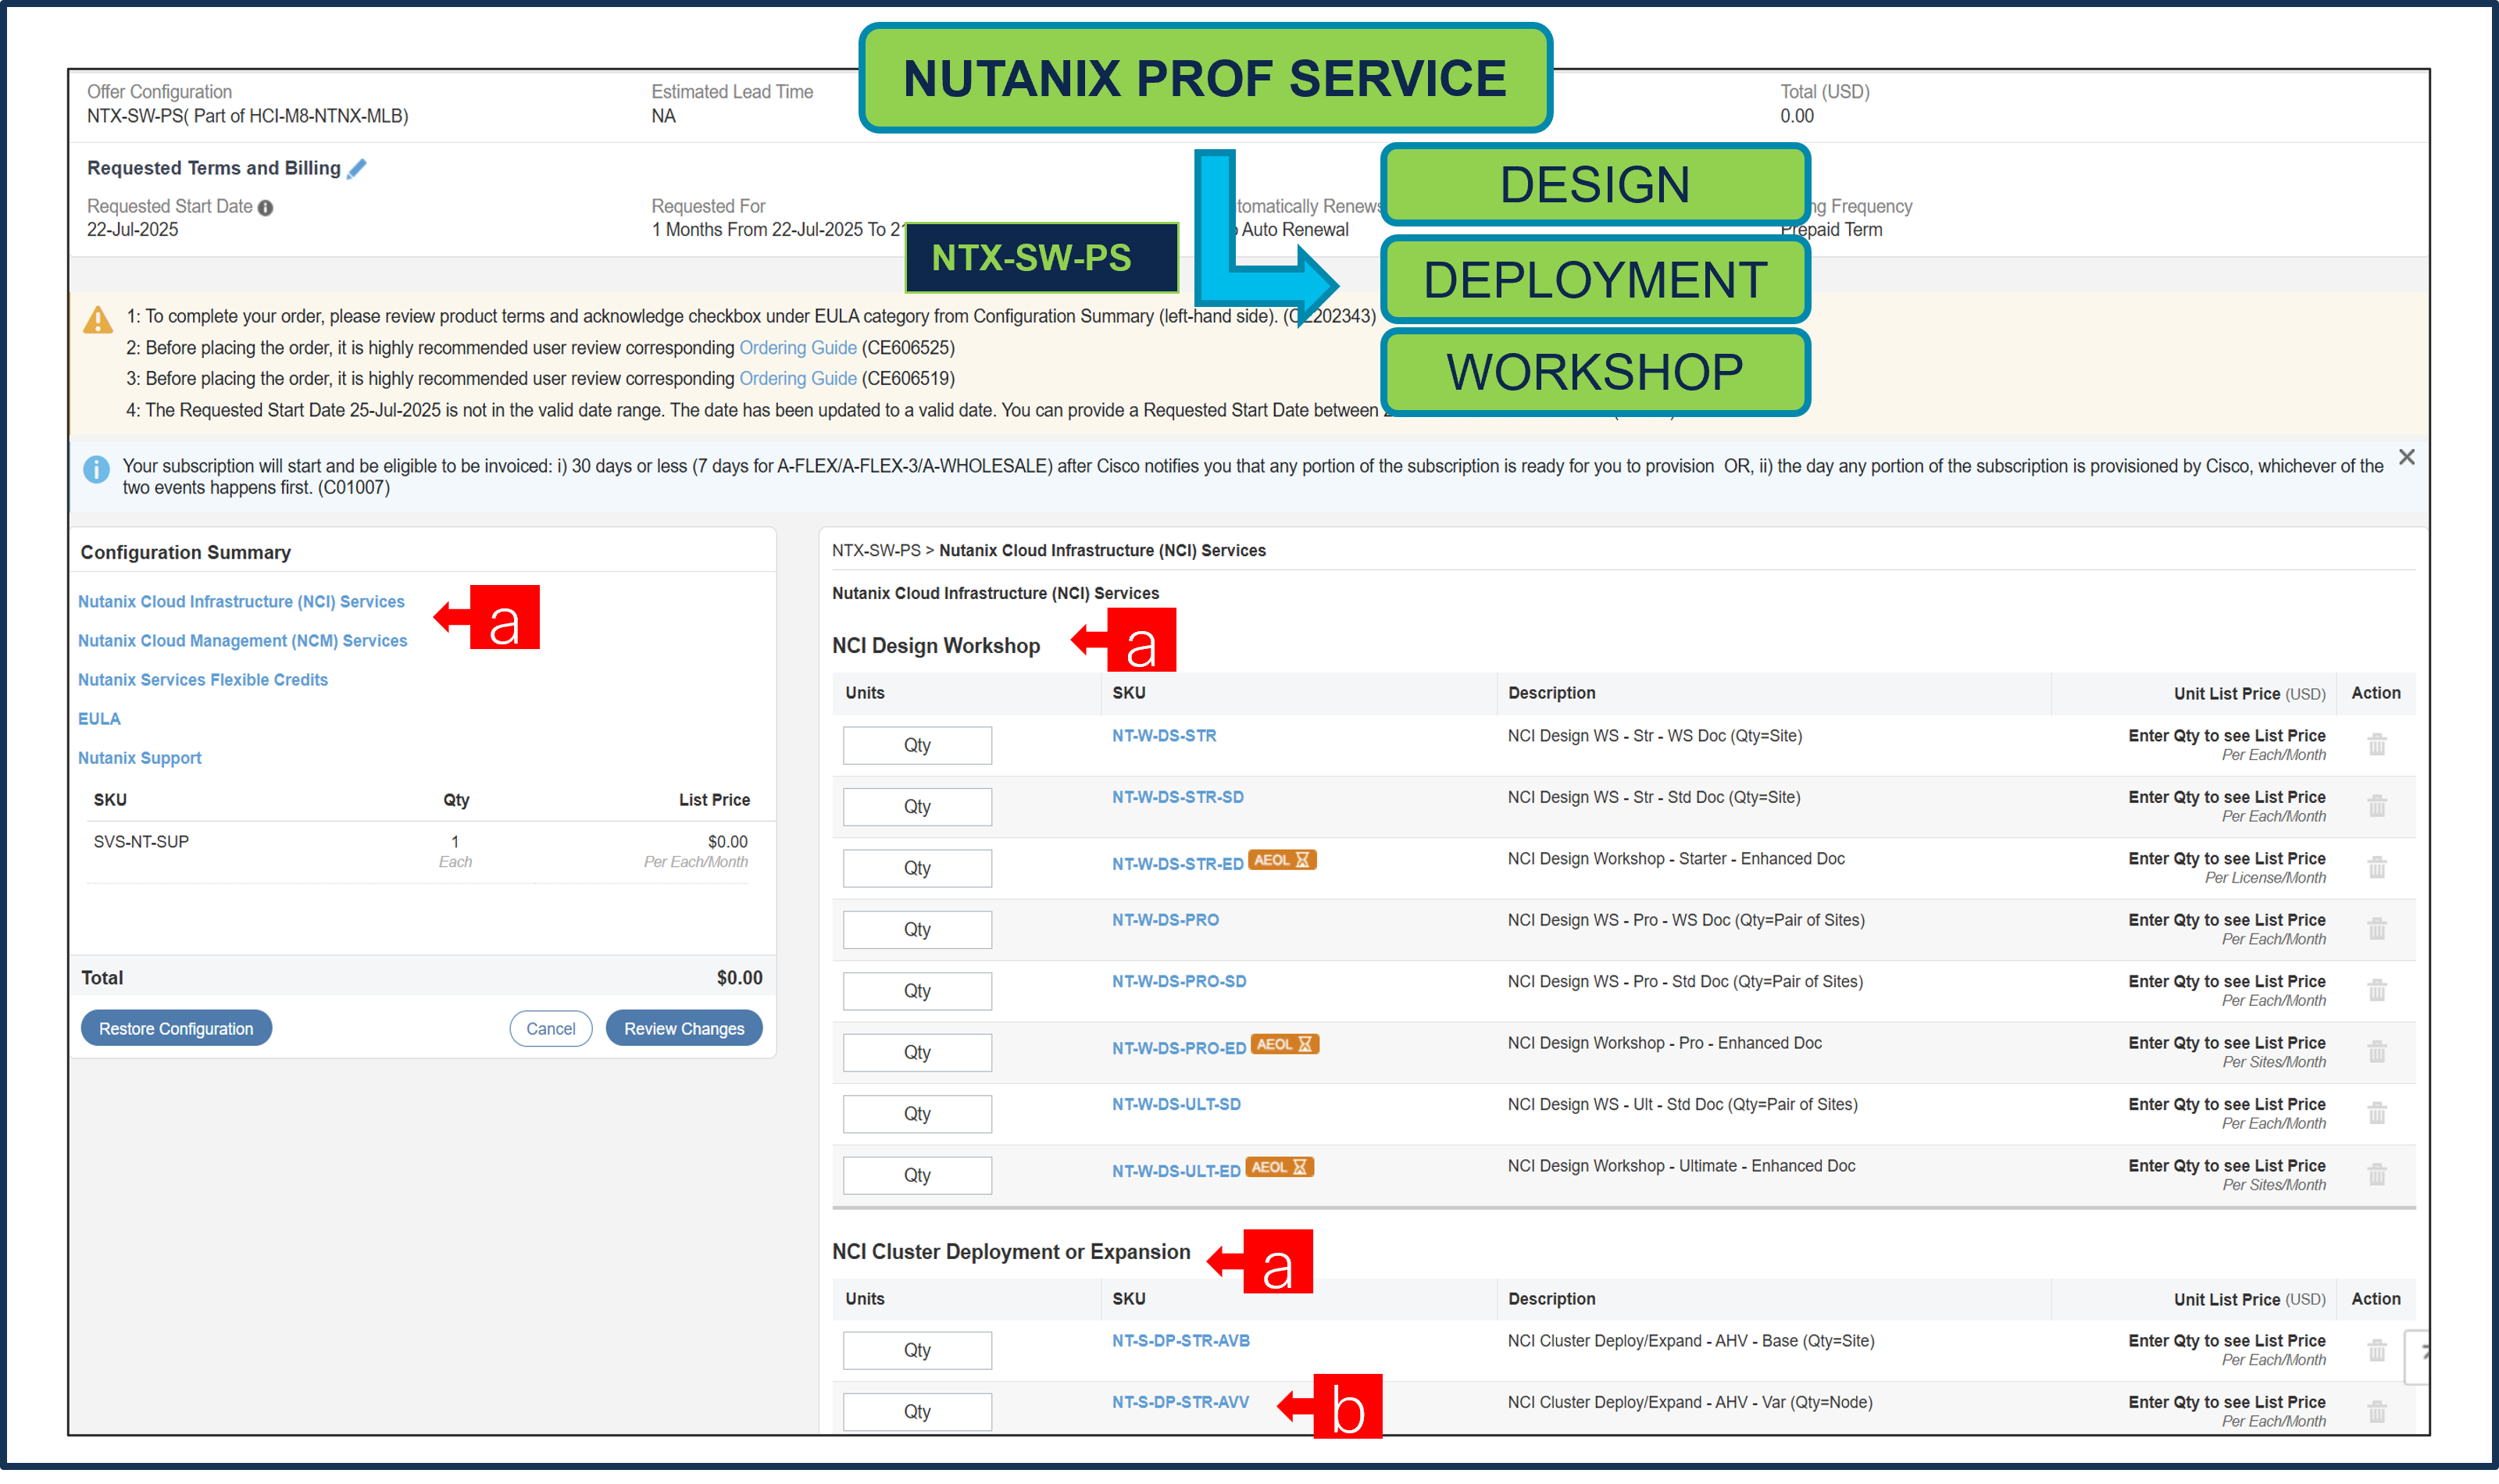Click the Review Changes button

684,1028
